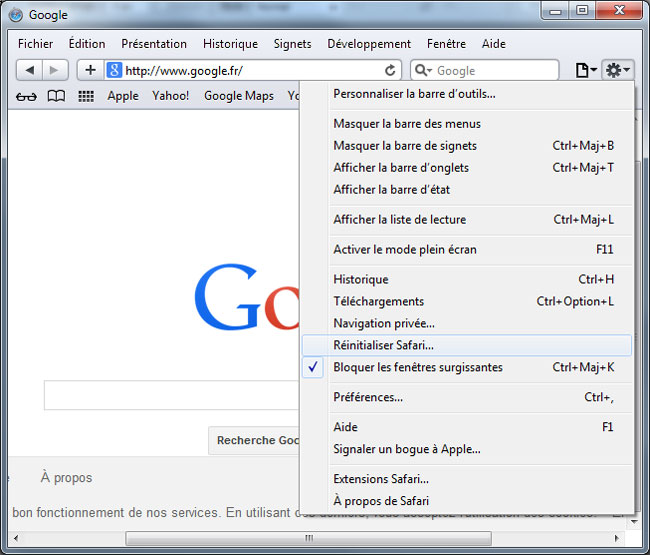Open Extensions Safari…
The height and width of the screenshot is (555, 650).
467,479
